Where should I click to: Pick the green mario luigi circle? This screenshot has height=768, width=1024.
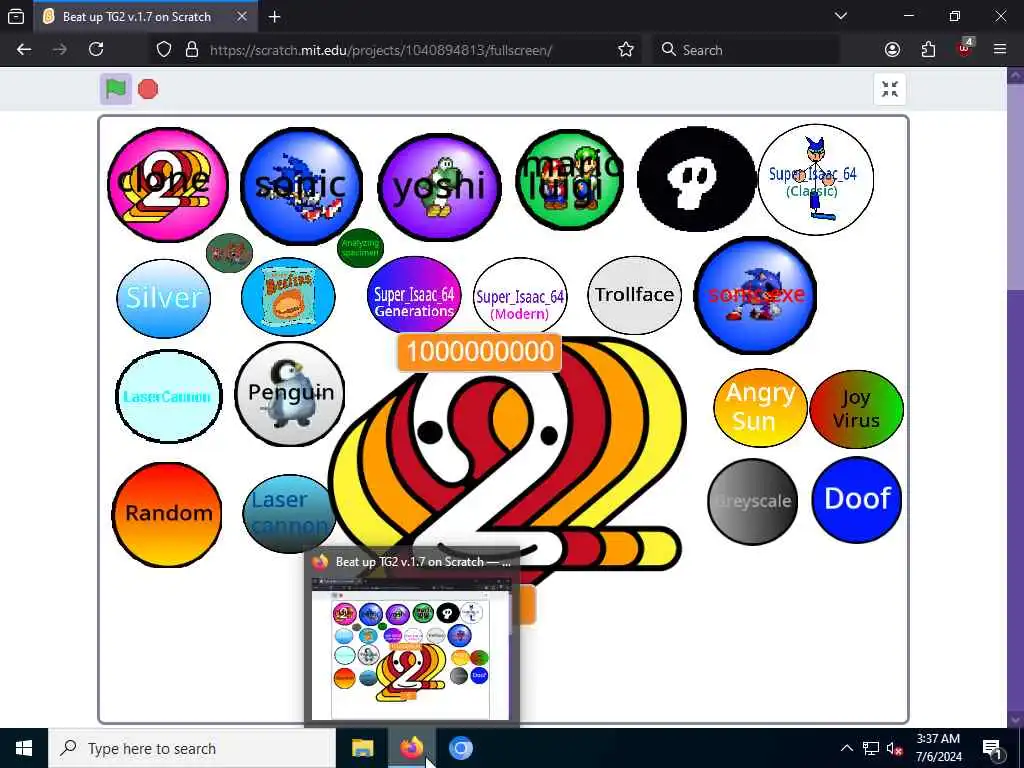click(569, 180)
